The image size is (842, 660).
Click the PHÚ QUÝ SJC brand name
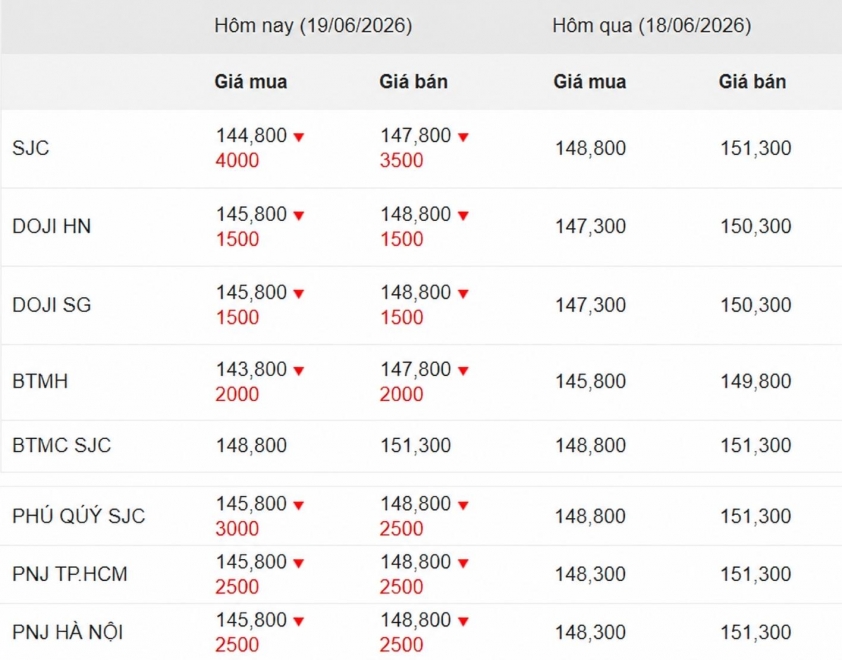[x=78, y=516]
